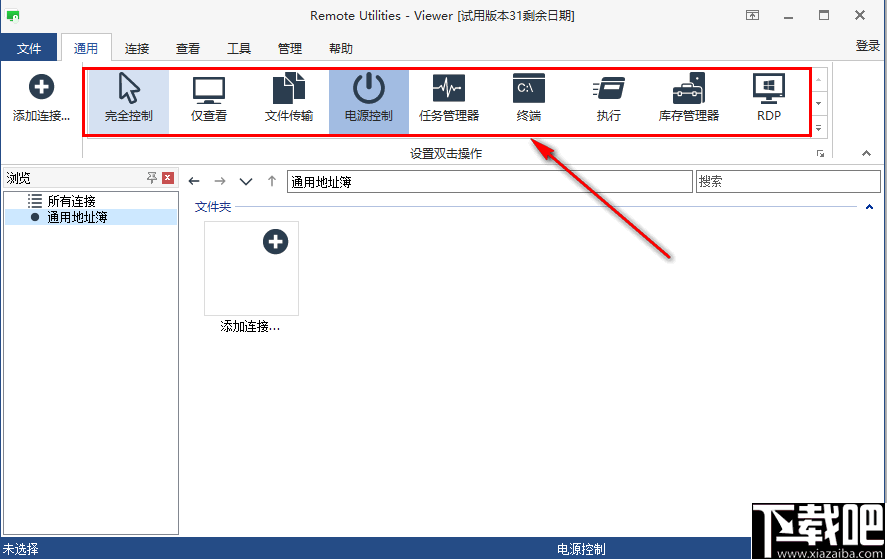Go back with left arrow navigation
Screen dimensions: 887x559
pos(194,181)
